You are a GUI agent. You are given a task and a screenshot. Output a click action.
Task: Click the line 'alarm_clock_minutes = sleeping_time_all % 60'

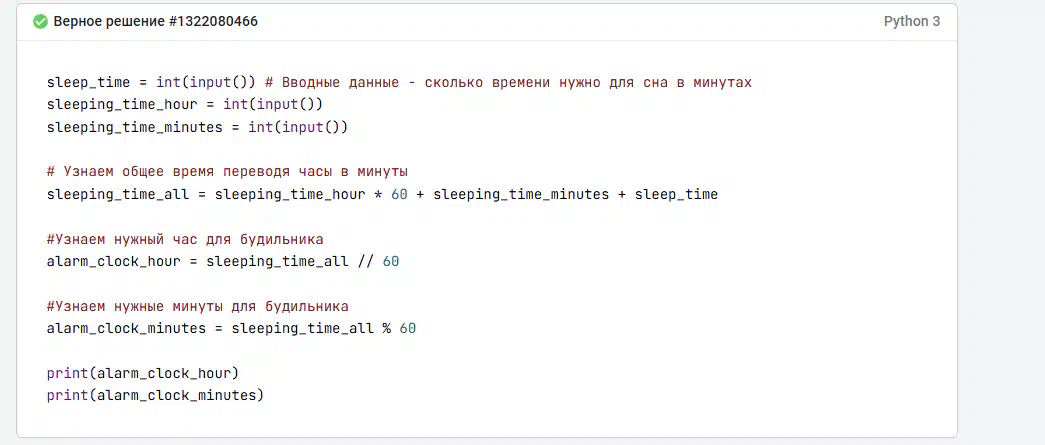(x=231, y=328)
